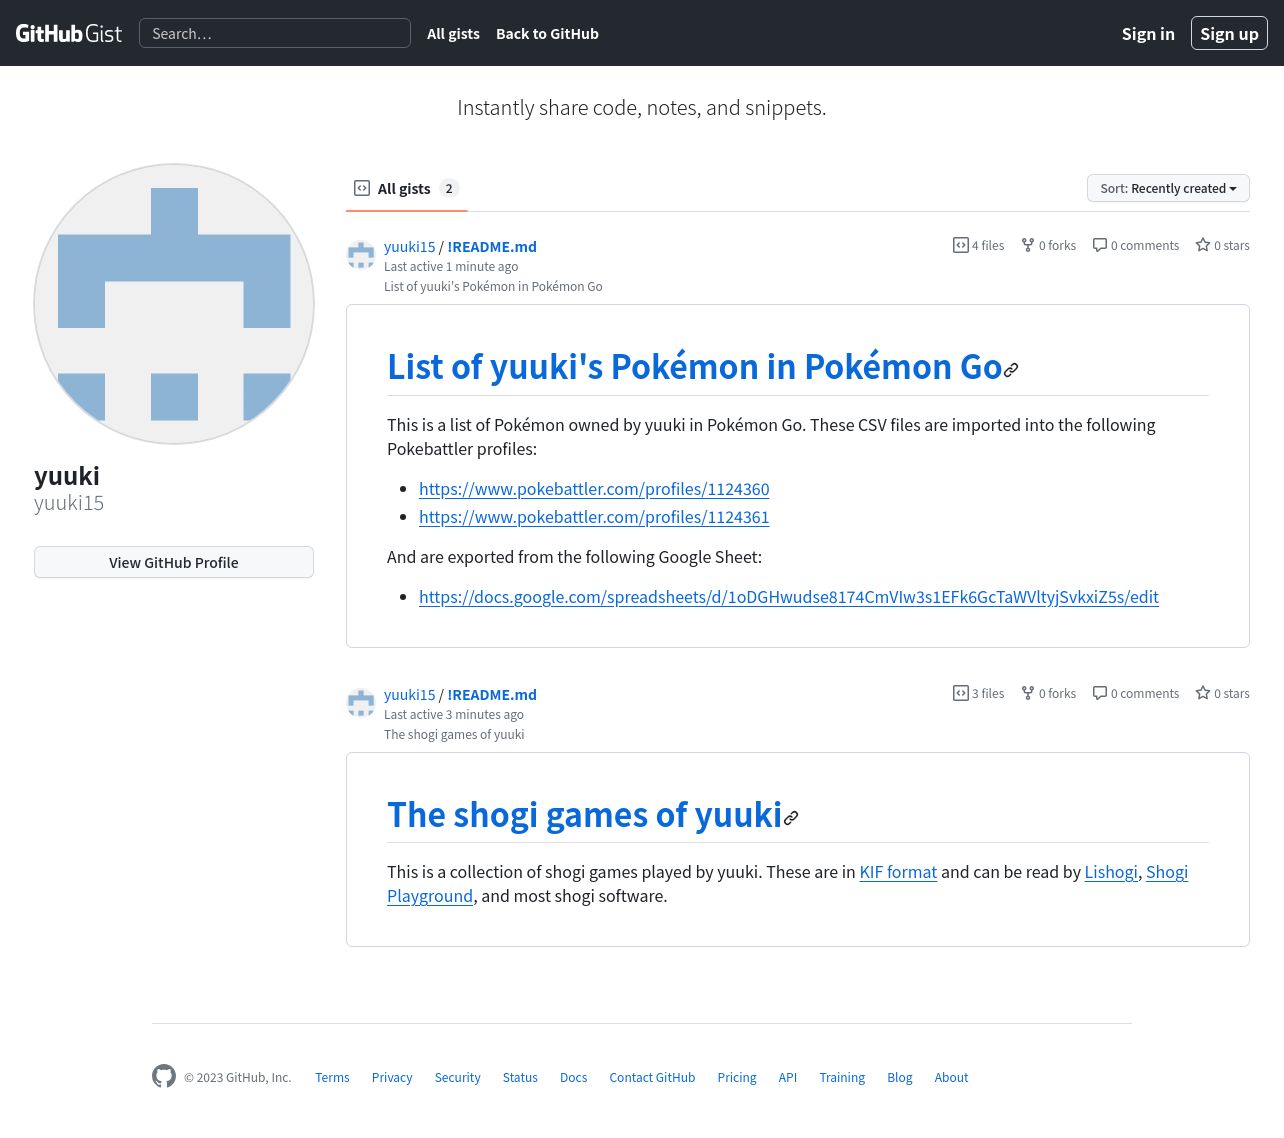This screenshot has width=1284, height=1138.
Task: Open yuuki15 author link on Pokémon gist
Action: coord(409,246)
